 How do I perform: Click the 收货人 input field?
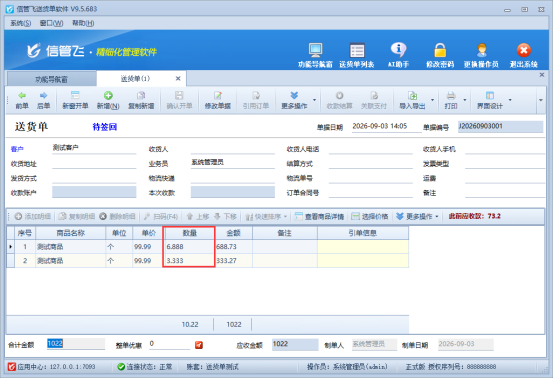click(x=233, y=149)
